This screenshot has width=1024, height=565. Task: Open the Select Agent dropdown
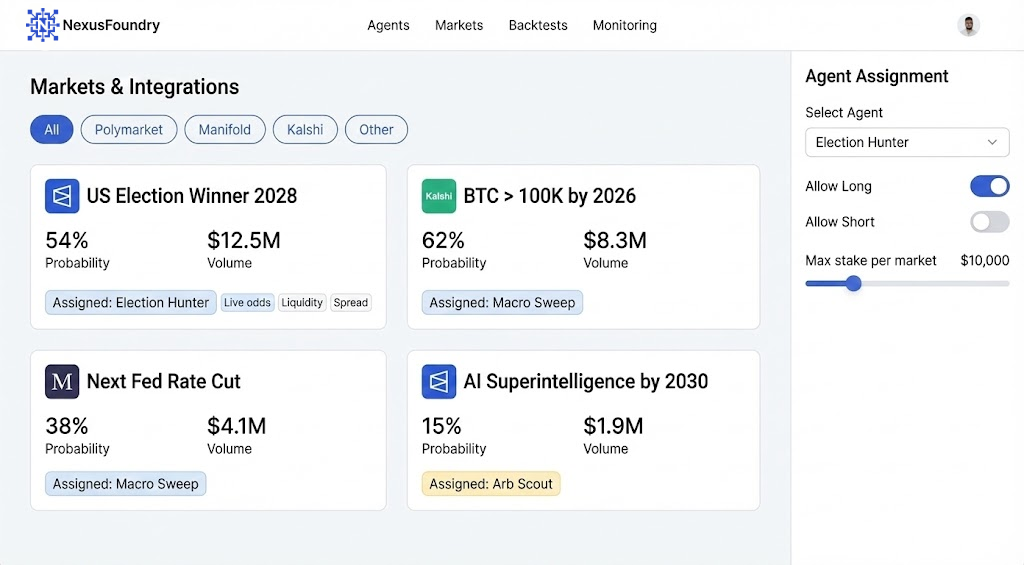pos(907,142)
